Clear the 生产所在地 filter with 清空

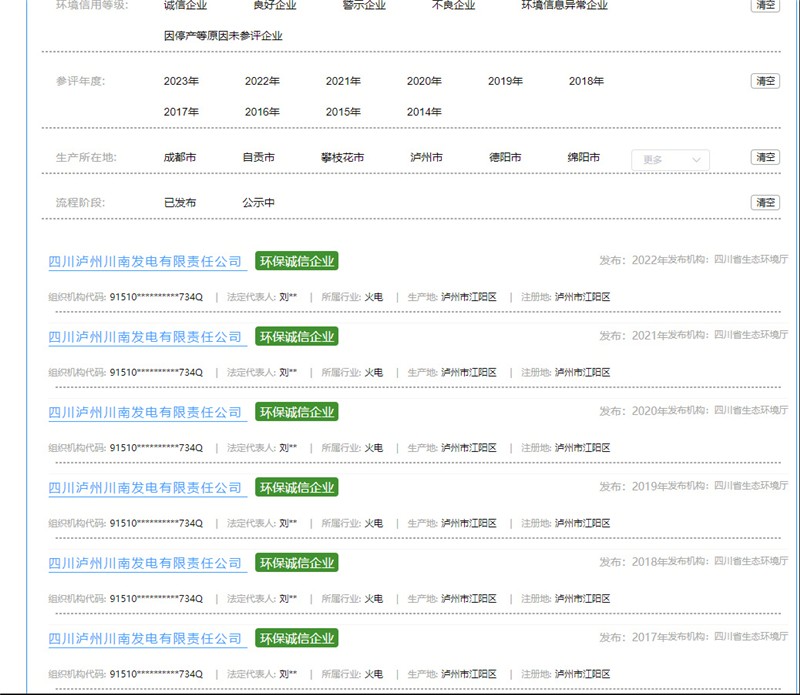pyautogui.click(x=765, y=157)
